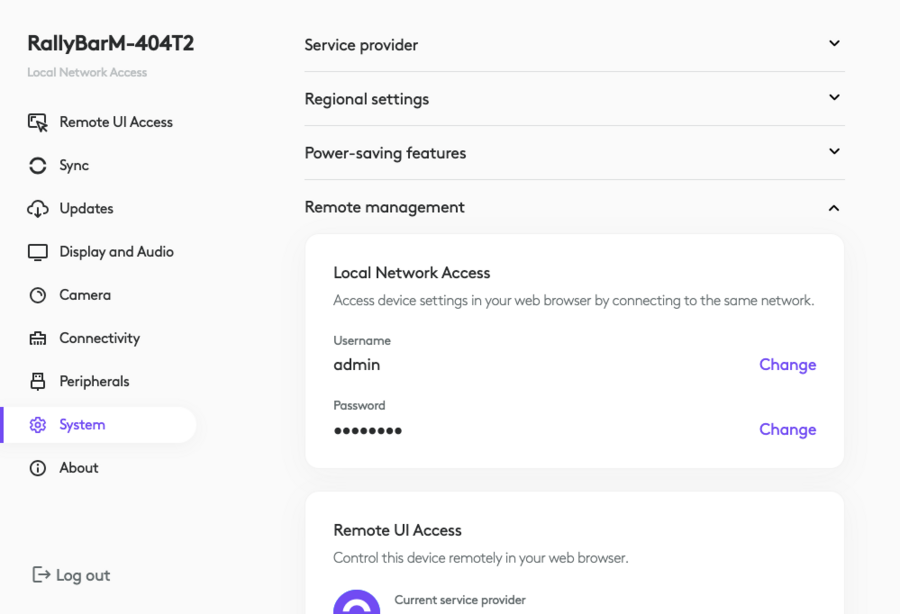Click the Password field label
900x614 pixels.
click(x=359, y=406)
